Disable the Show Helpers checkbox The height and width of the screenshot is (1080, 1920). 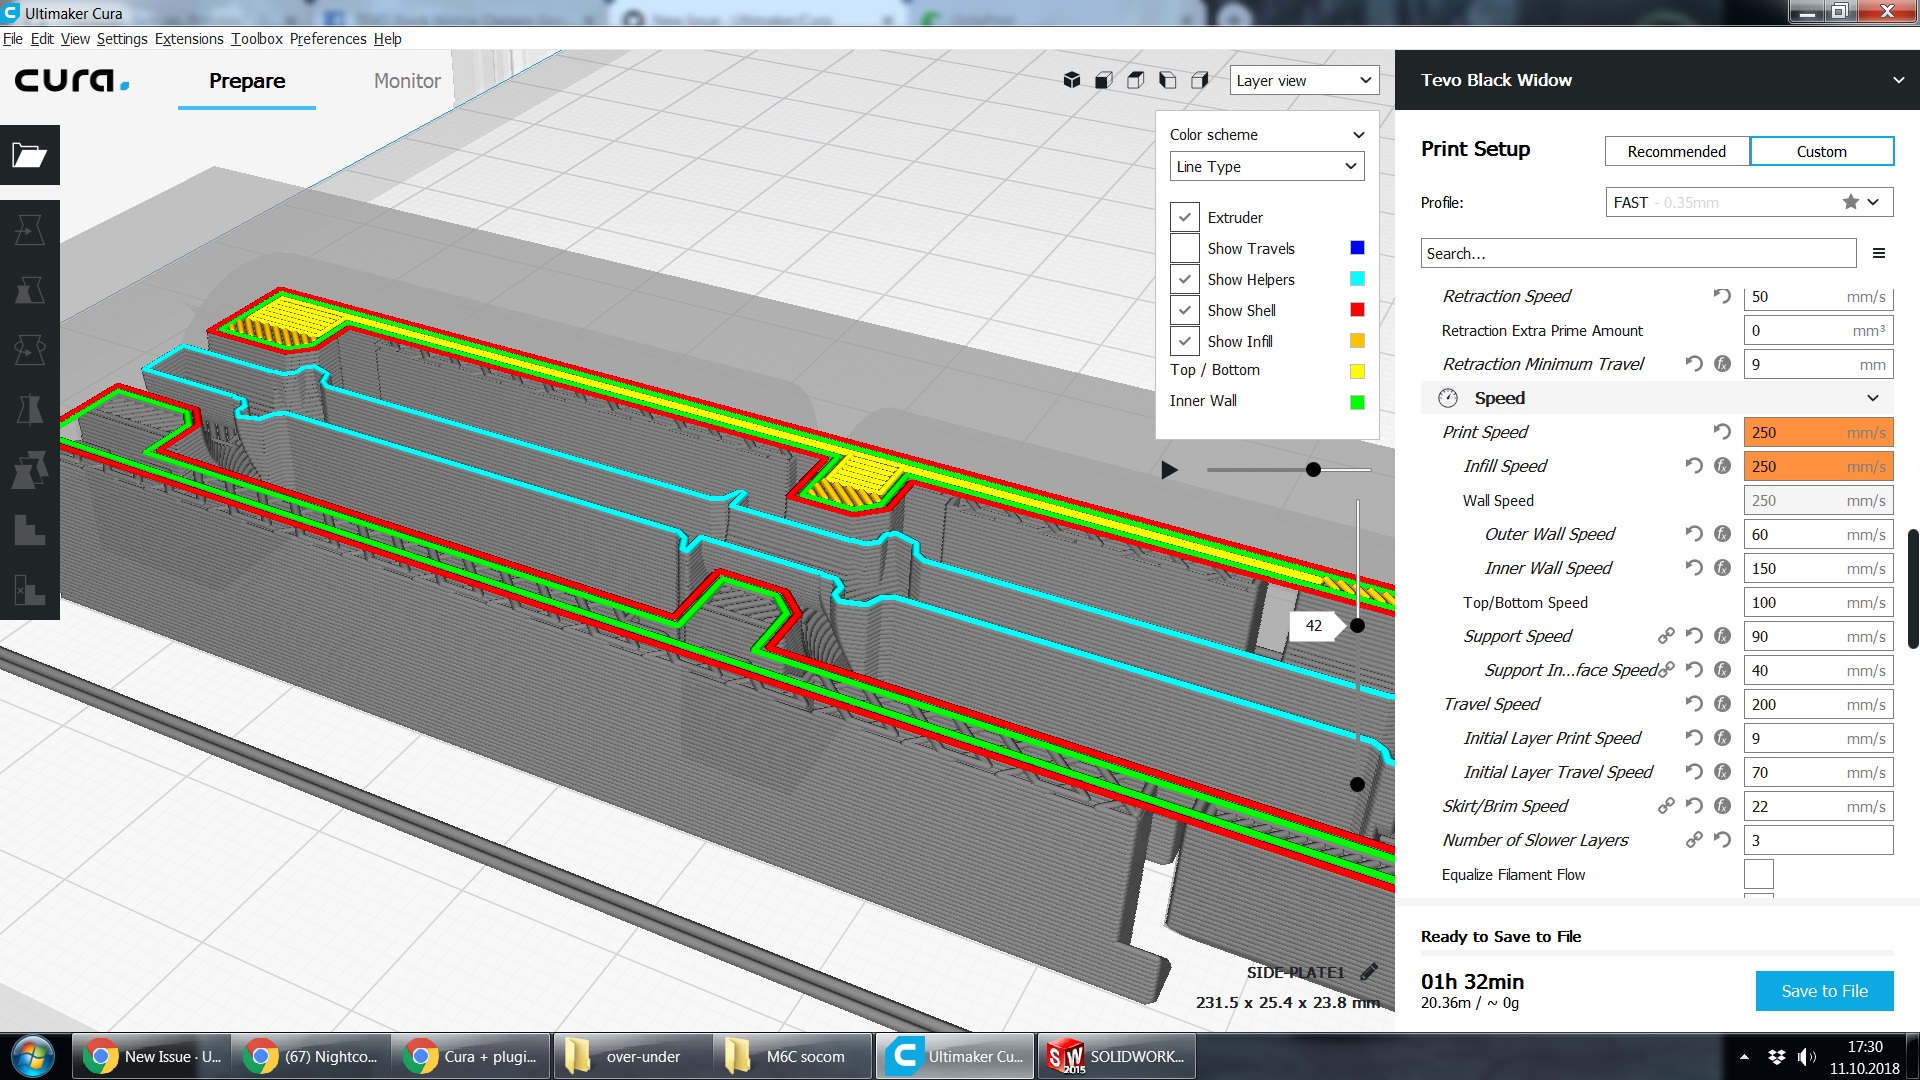pyautogui.click(x=1185, y=279)
